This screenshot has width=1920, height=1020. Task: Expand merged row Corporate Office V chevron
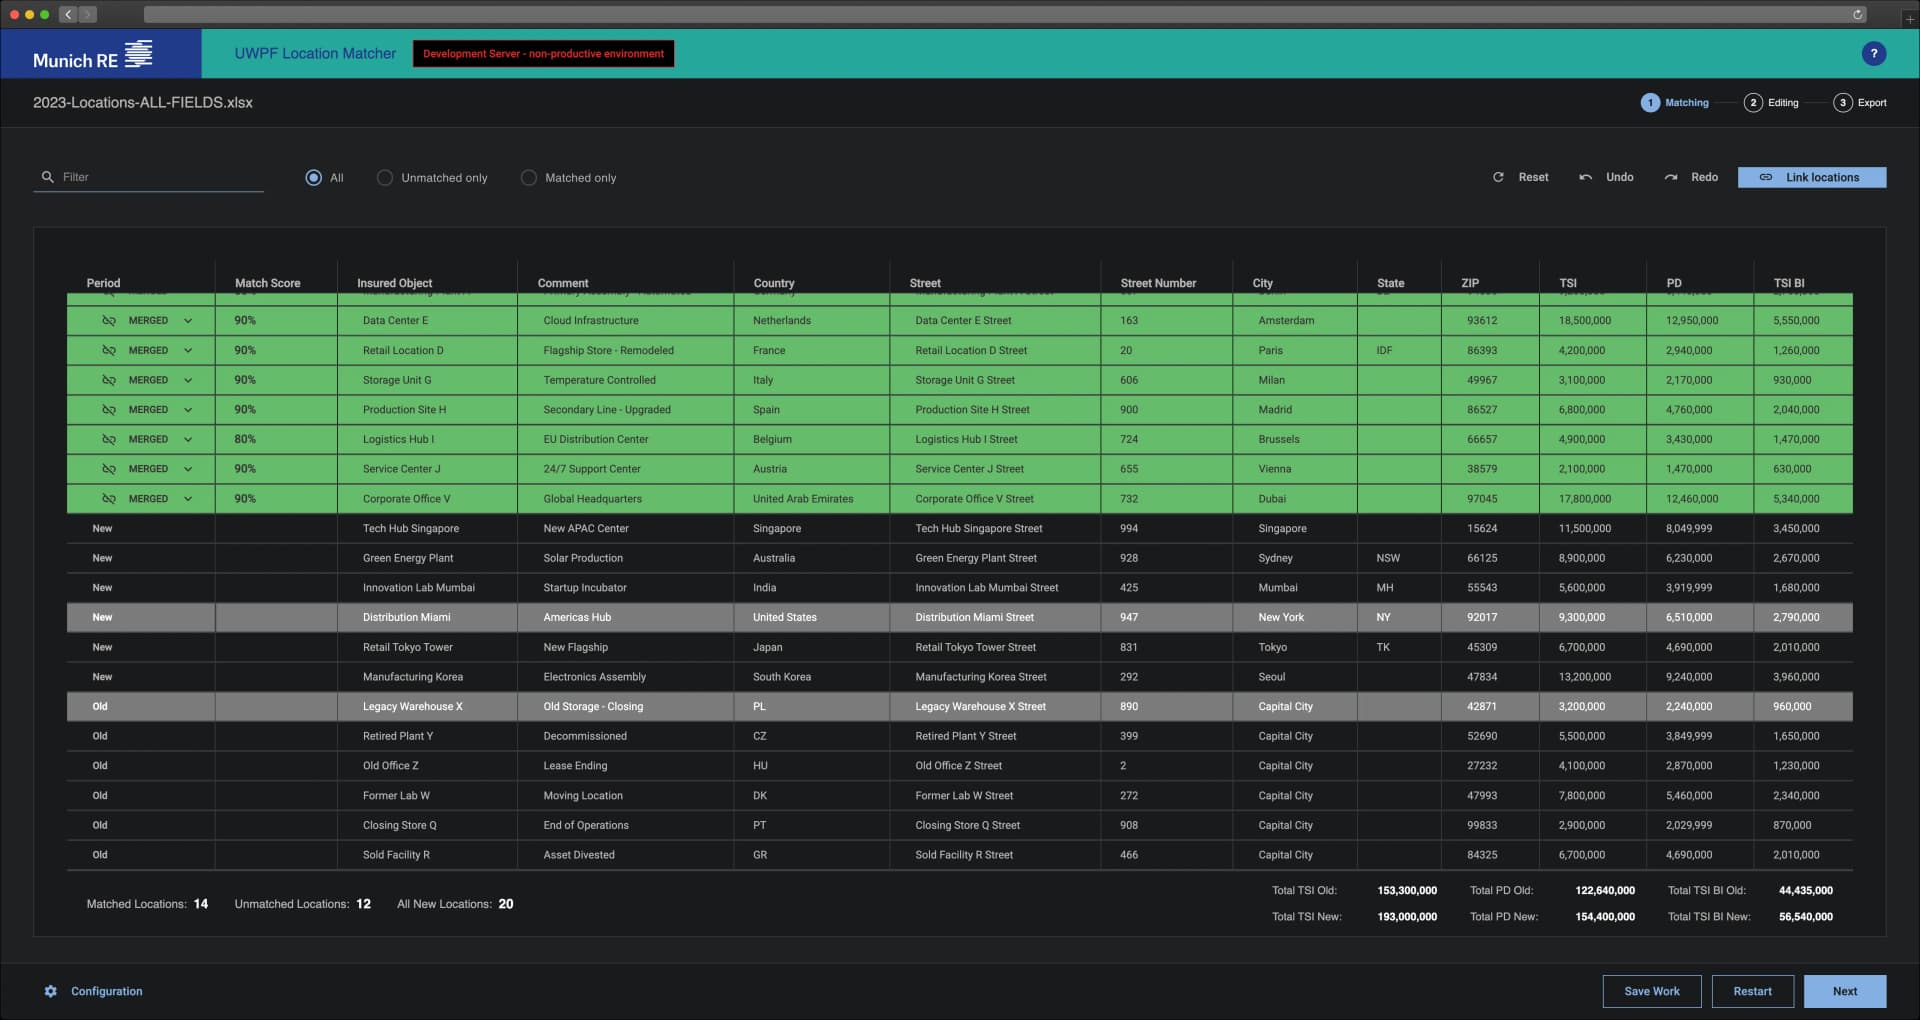tap(187, 498)
